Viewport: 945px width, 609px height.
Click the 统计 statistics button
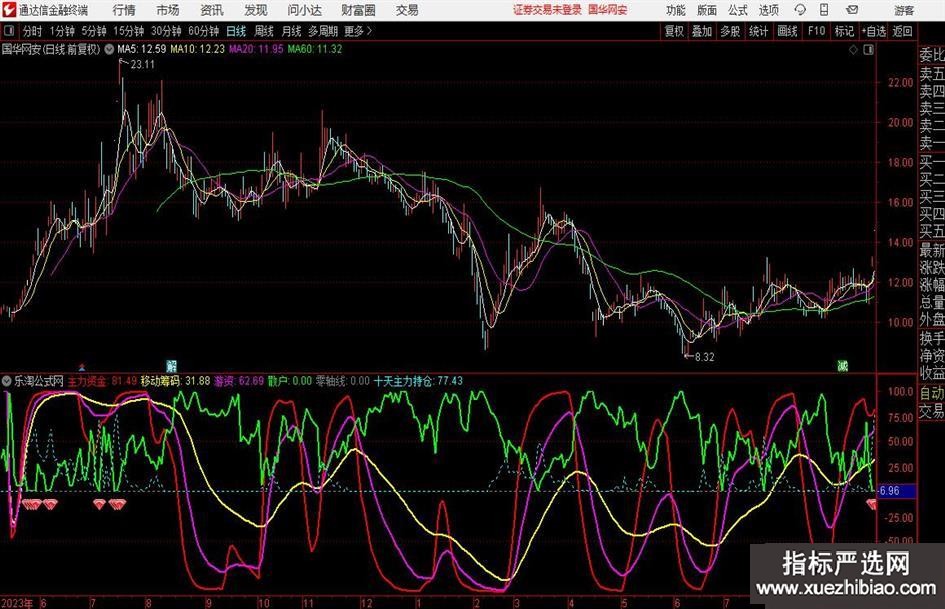pyautogui.click(x=758, y=31)
